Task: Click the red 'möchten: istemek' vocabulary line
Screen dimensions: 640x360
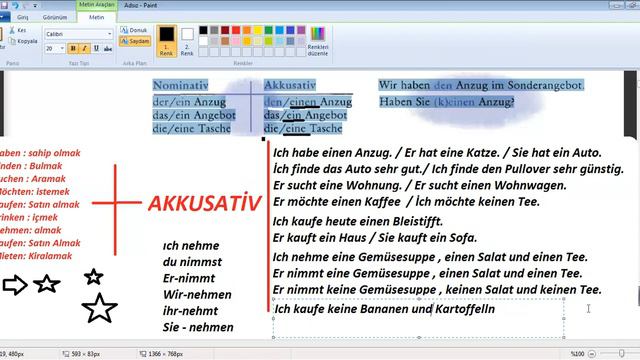Action: point(35,192)
